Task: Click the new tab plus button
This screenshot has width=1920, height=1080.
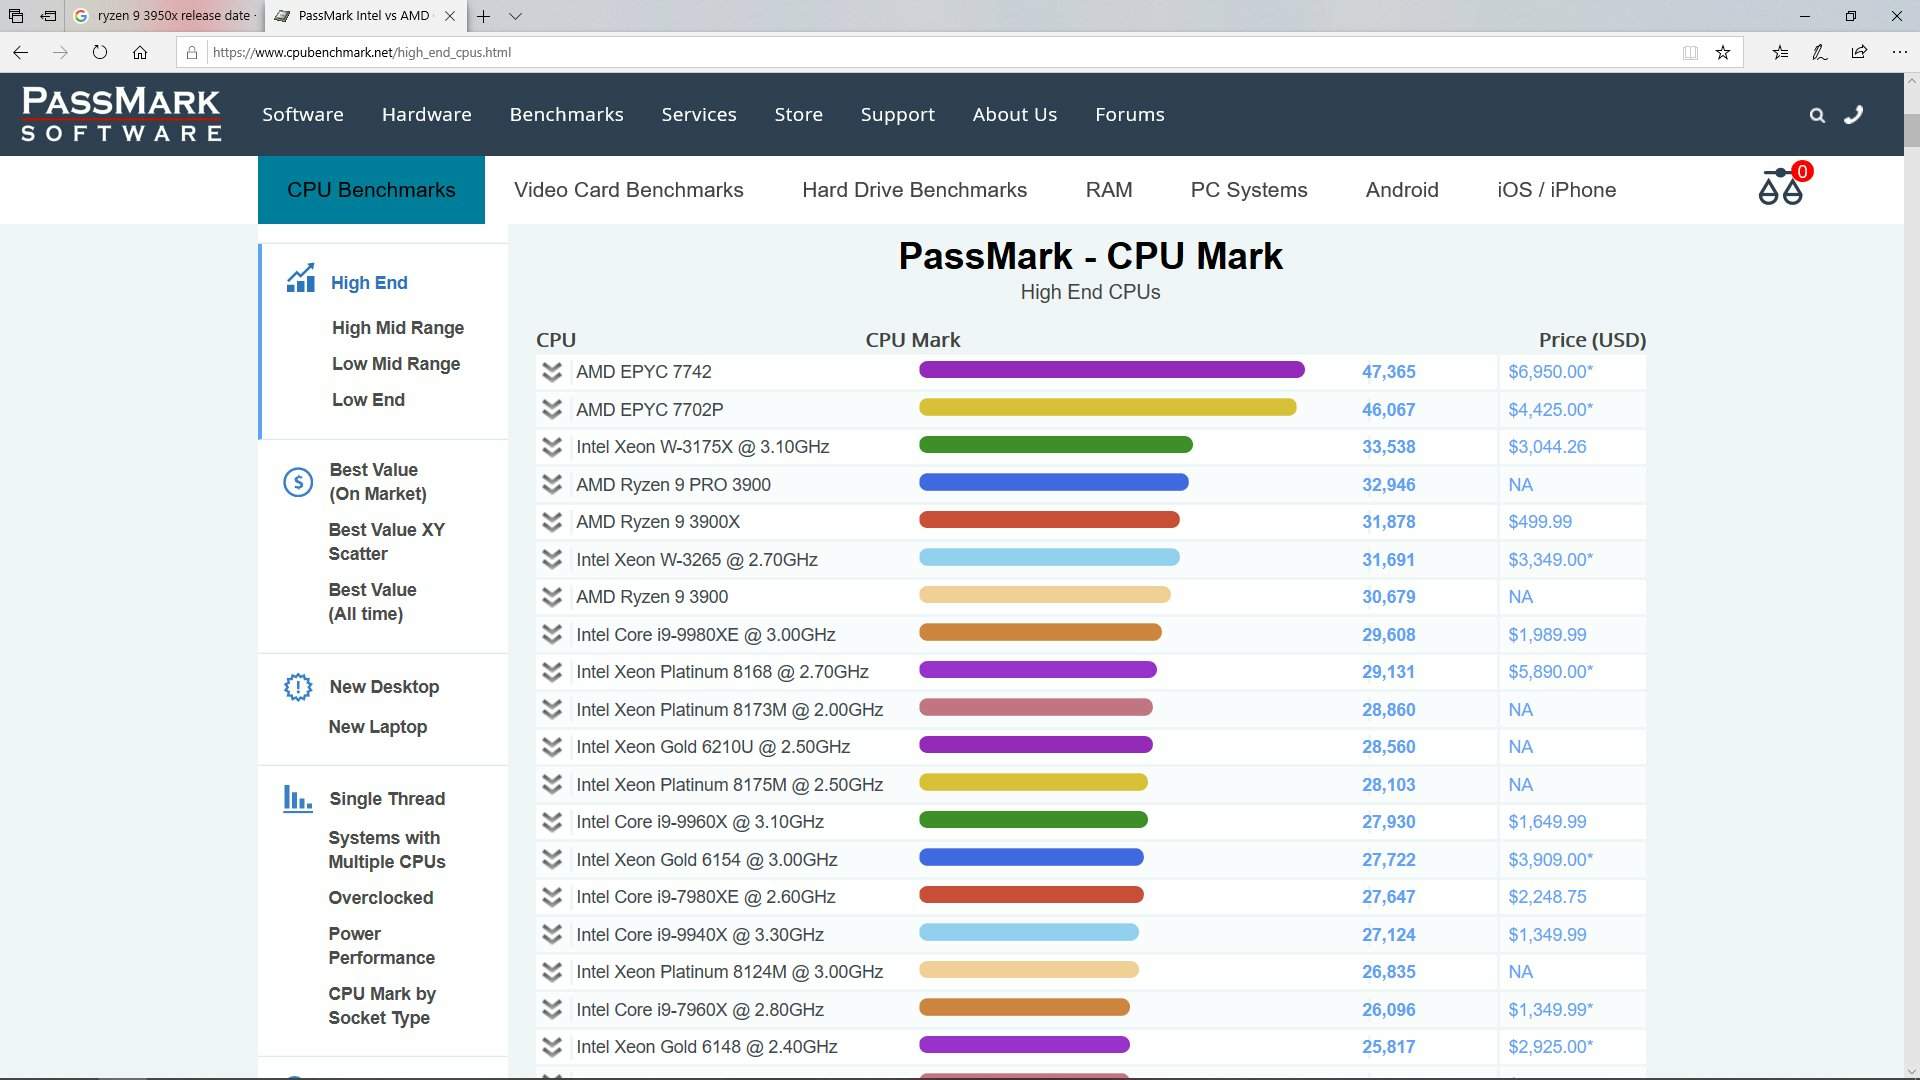Action: [483, 16]
